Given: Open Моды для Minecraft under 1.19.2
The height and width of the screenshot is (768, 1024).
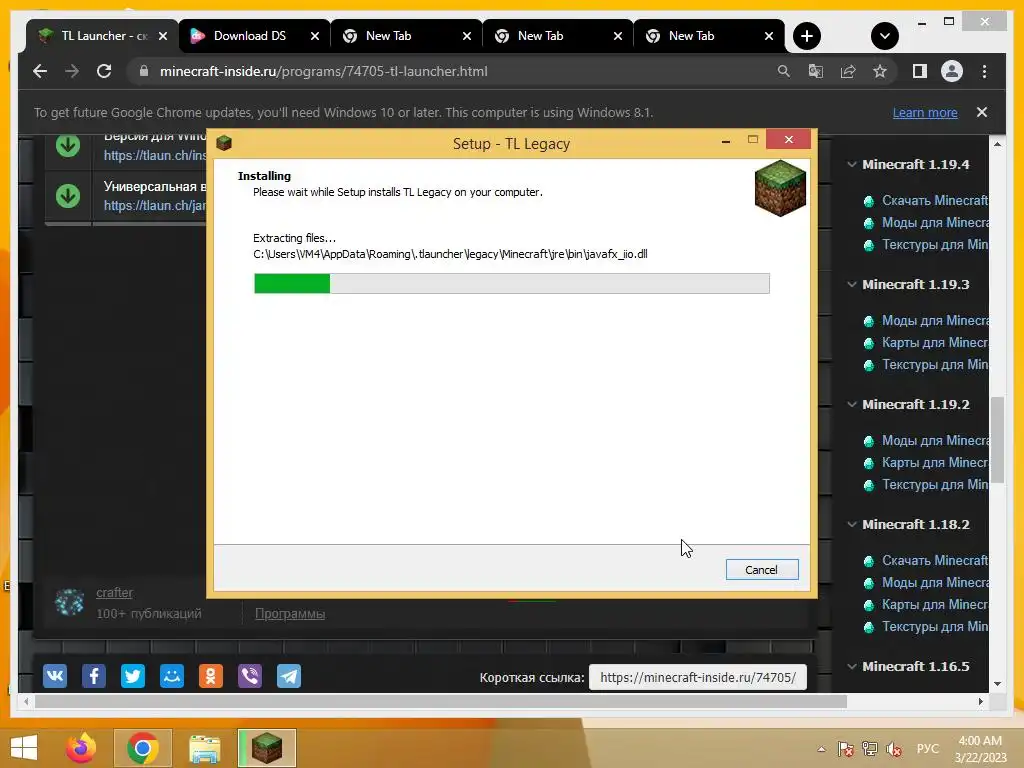Looking at the screenshot, I should click(x=935, y=440).
